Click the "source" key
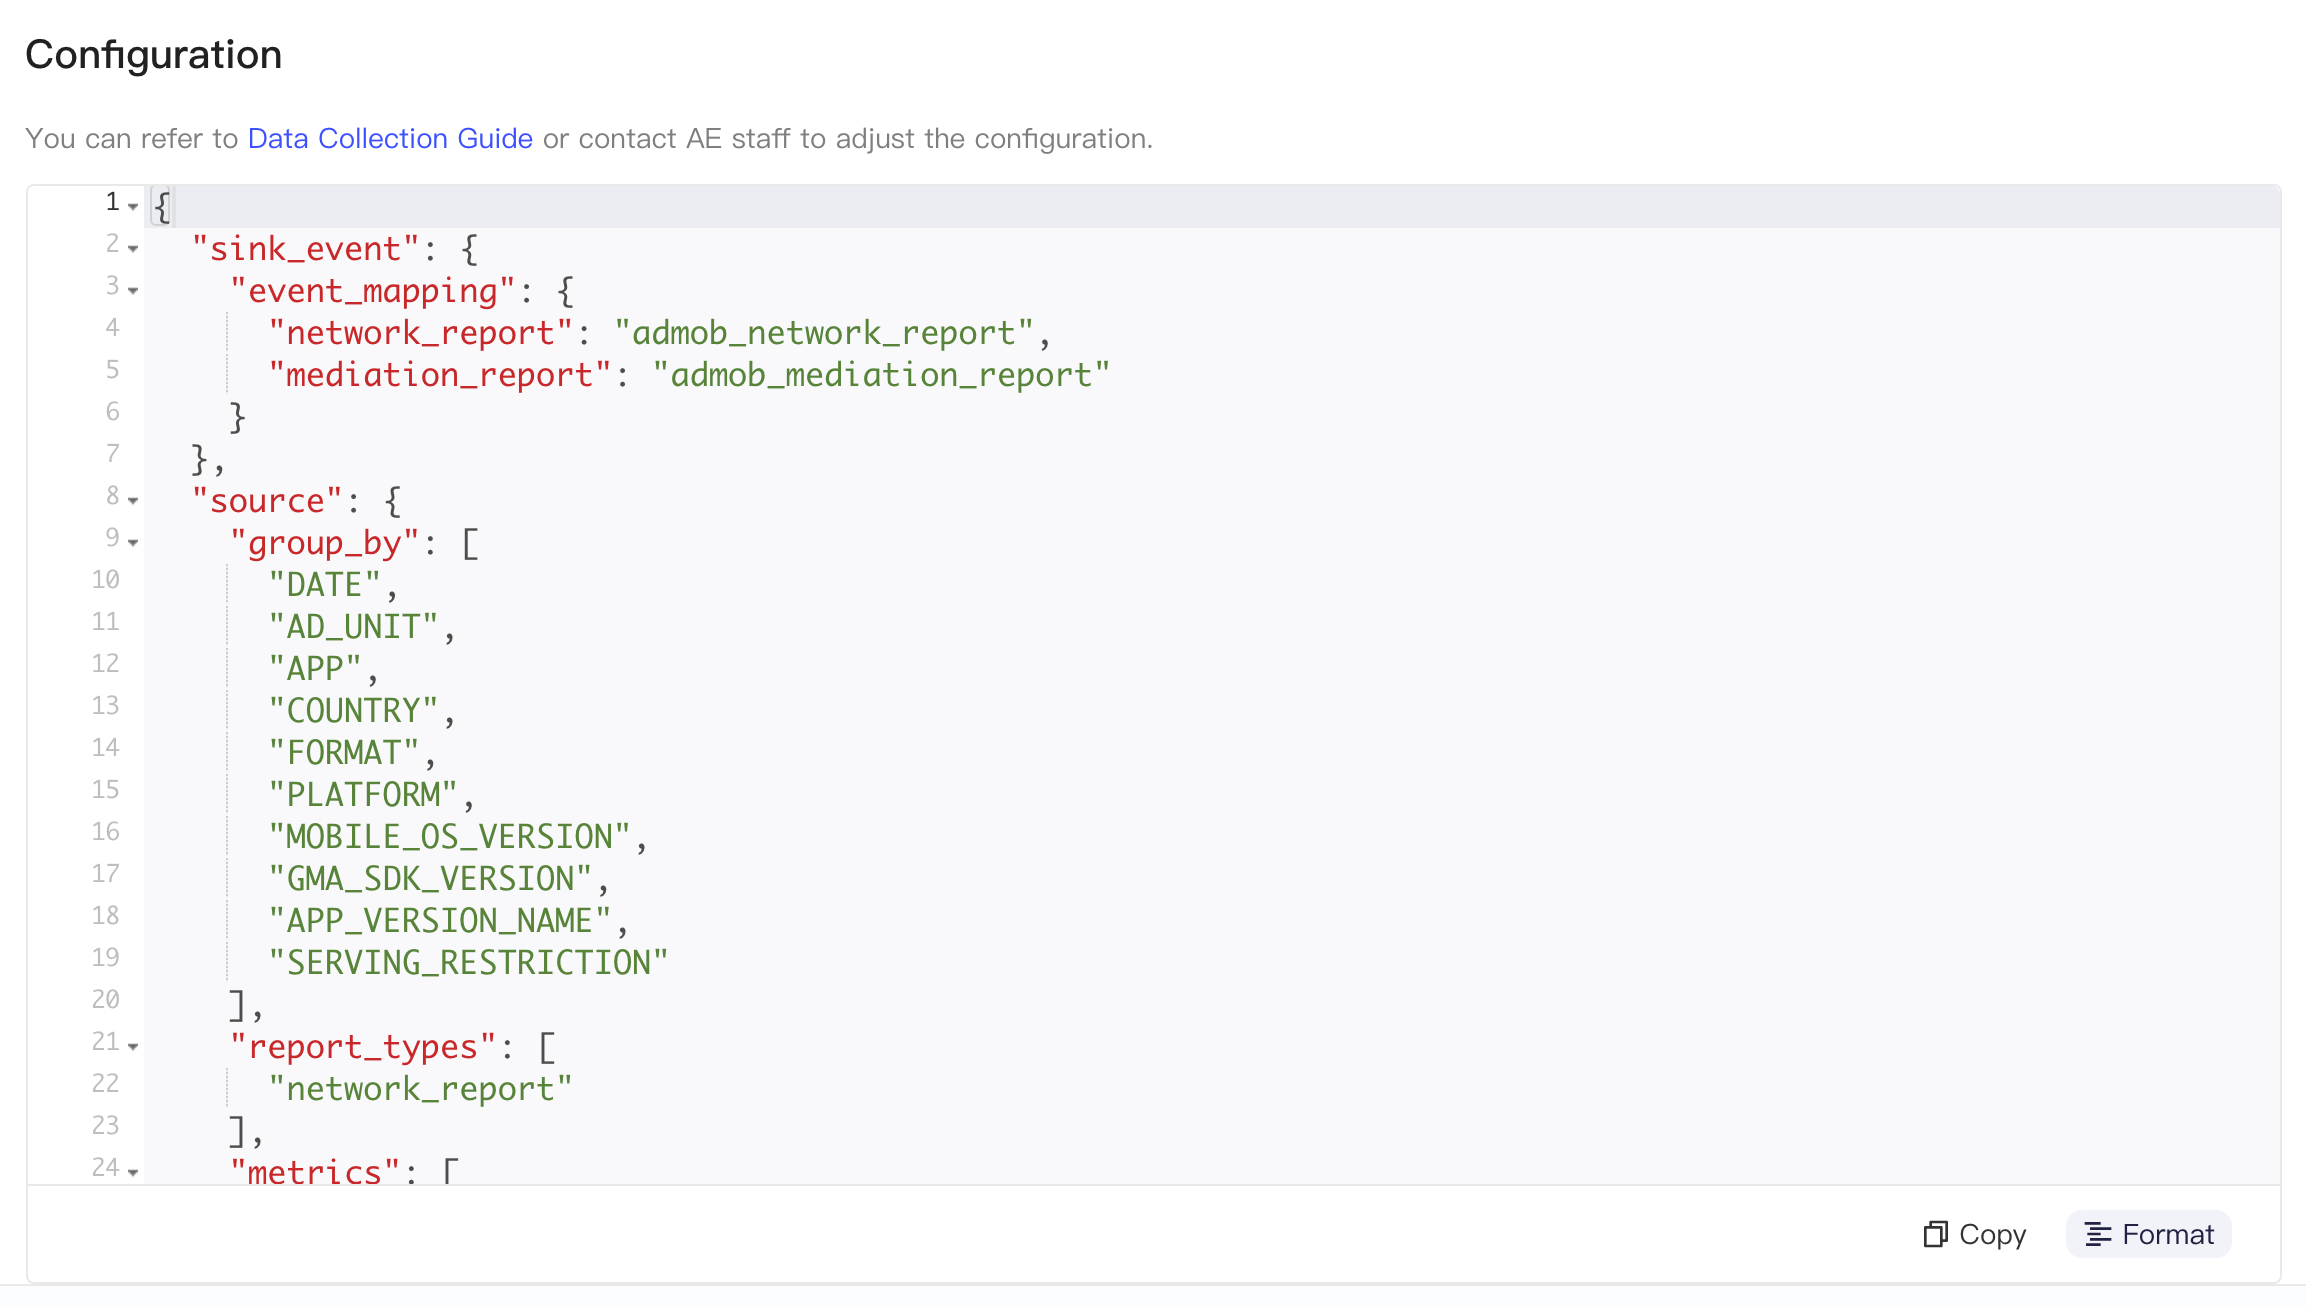2306x1308 pixels. pos(267,501)
